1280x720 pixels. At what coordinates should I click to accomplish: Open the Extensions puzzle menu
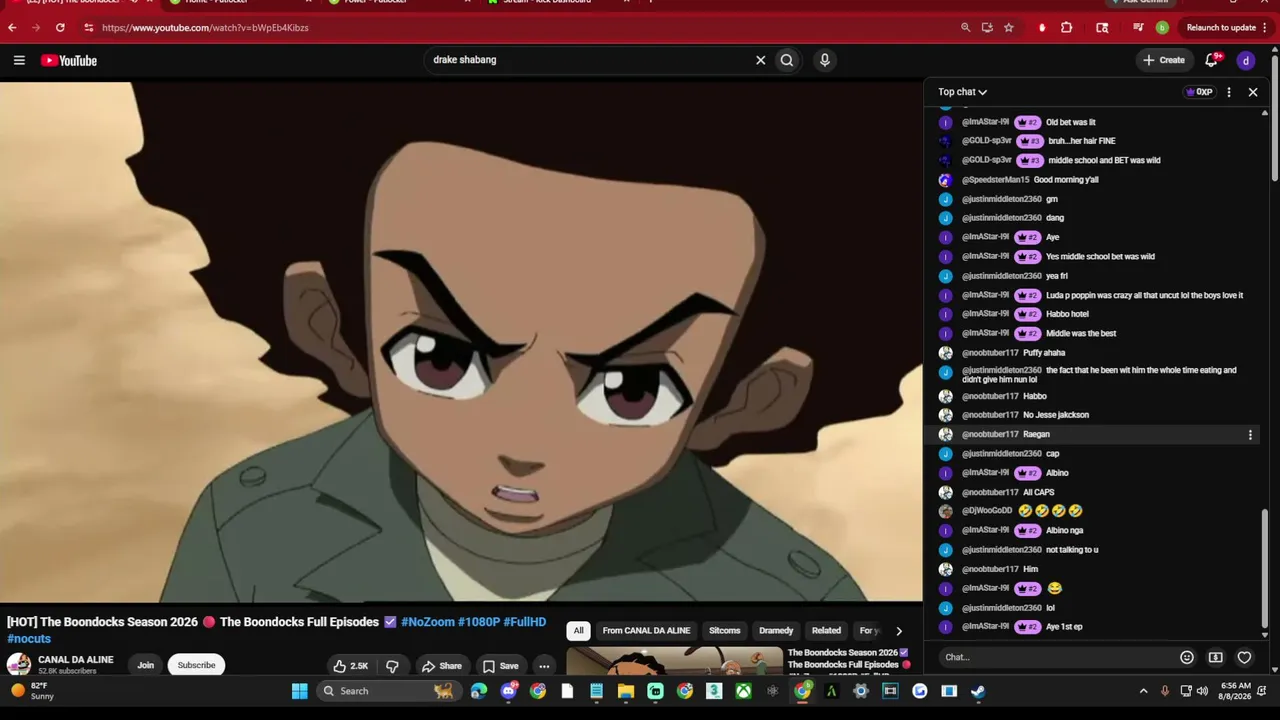coord(1067,28)
